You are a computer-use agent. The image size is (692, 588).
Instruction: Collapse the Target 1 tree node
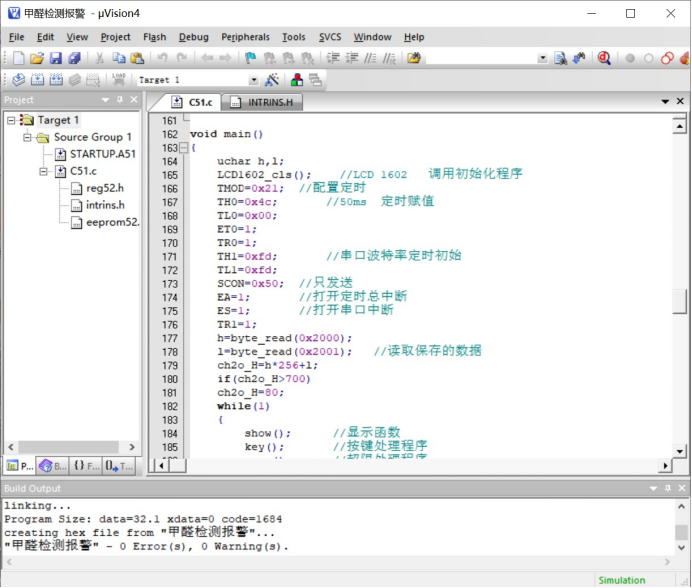tap(11, 120)
